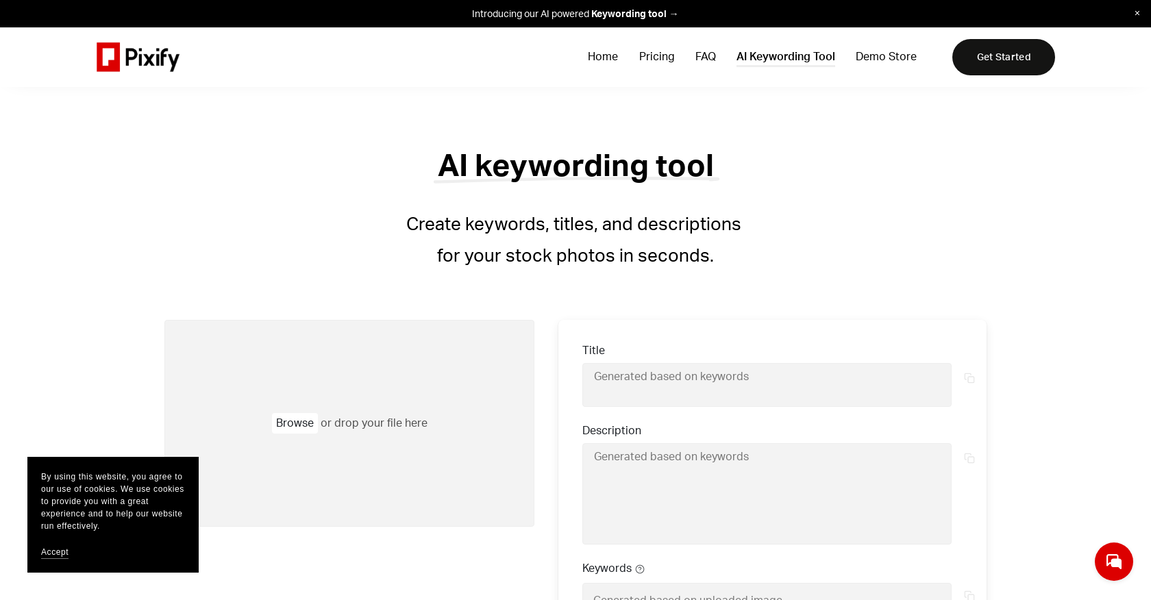Image resolution: width=1151 pixels, height=600 pixels.
Task: Click the red Pixify logo icon
Action: click(106, 56)
